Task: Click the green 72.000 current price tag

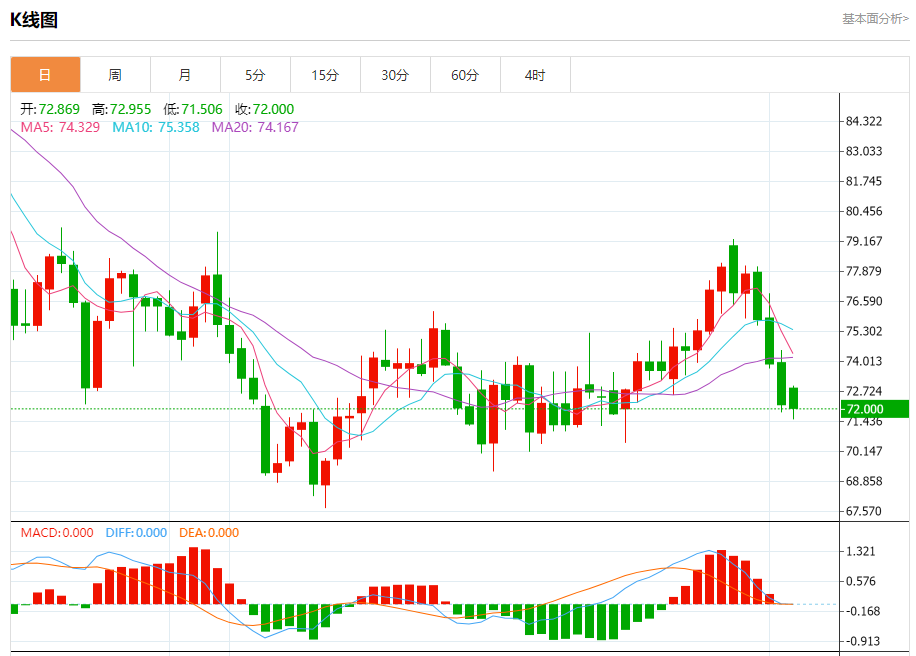Action: [x=875, y=409]
